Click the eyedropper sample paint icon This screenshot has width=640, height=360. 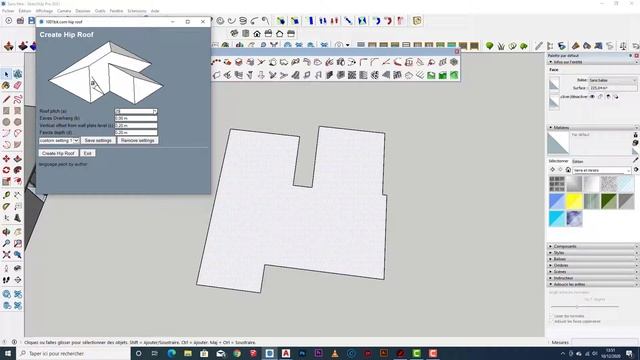(x=636, y=160)
